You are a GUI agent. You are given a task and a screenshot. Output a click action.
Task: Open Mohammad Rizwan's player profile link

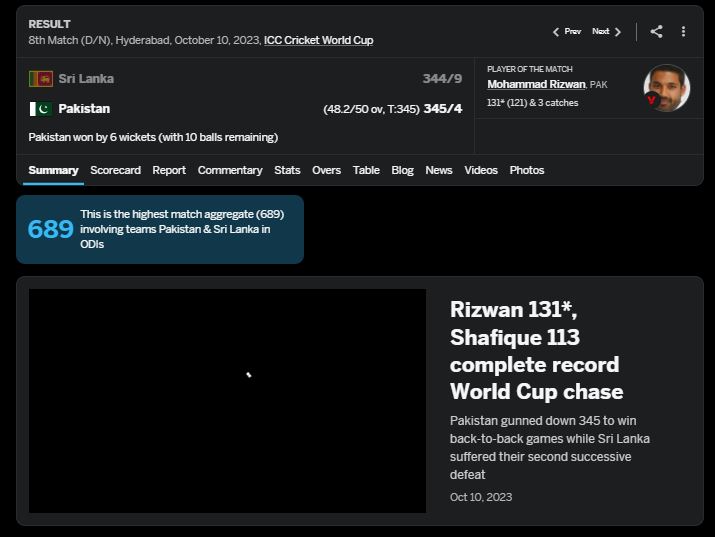click(536, 84)
